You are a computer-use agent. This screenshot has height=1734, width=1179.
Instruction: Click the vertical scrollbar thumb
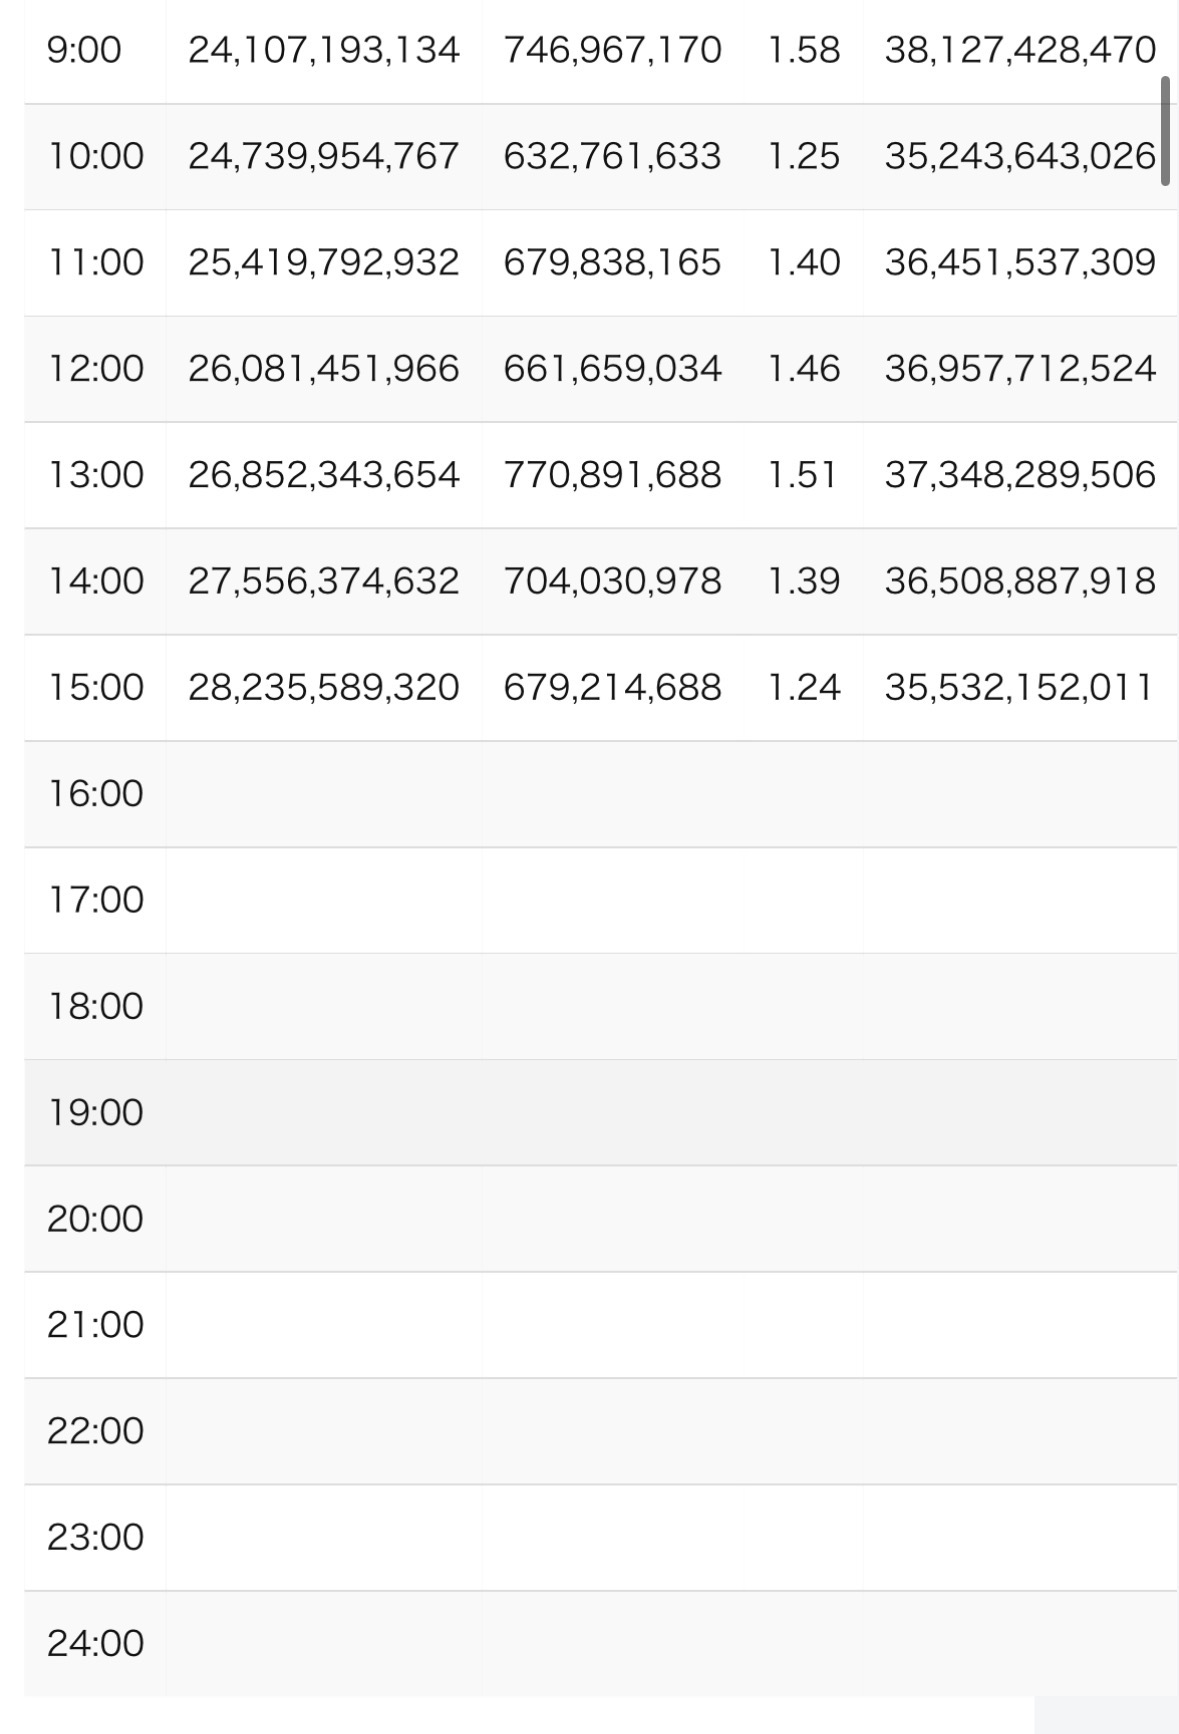(1165, 131)
